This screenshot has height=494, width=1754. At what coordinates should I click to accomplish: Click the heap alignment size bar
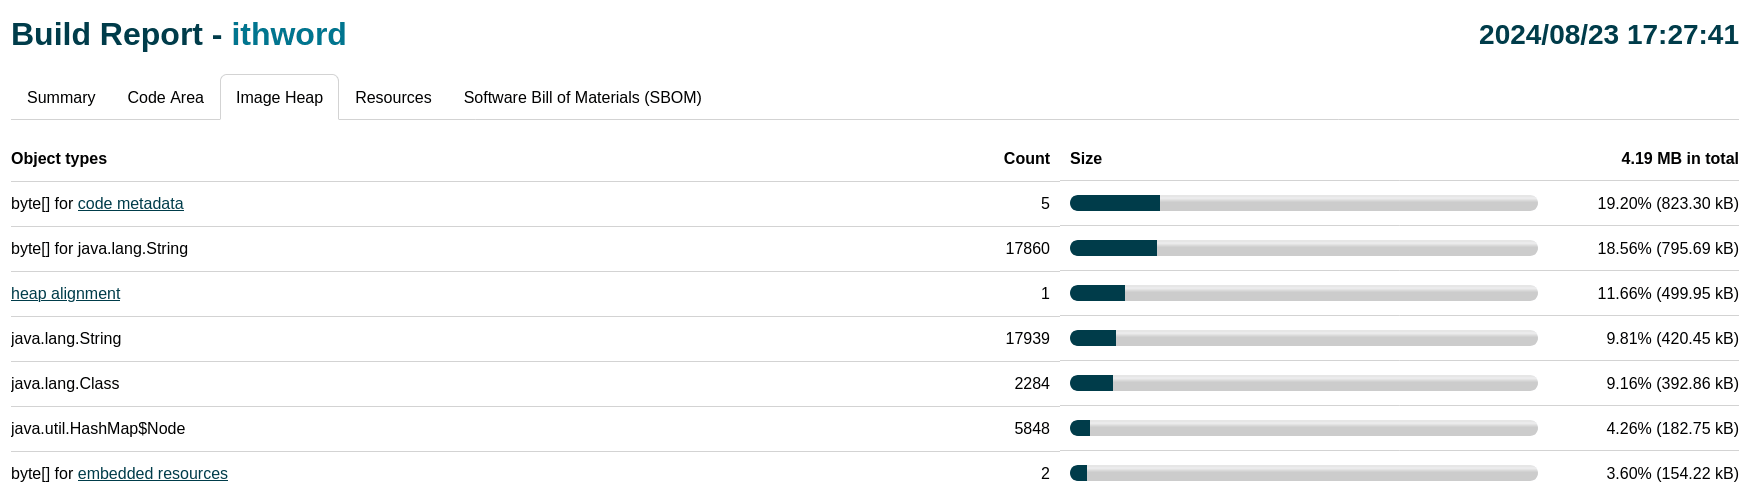click(1303, 293)
